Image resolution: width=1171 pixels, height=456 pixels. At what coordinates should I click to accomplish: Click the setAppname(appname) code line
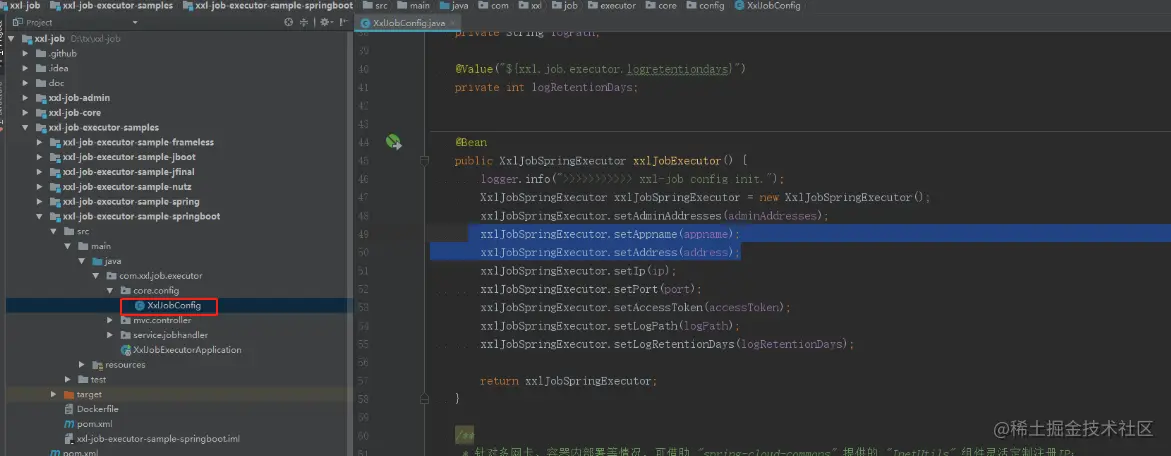coord(610,234)
